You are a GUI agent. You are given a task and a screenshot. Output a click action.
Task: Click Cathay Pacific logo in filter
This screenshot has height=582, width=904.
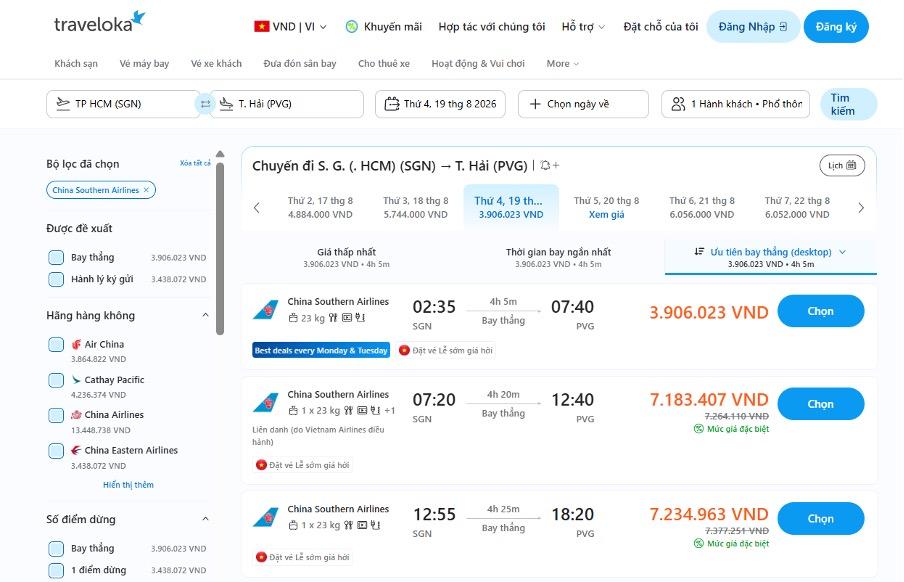(76, 380)
